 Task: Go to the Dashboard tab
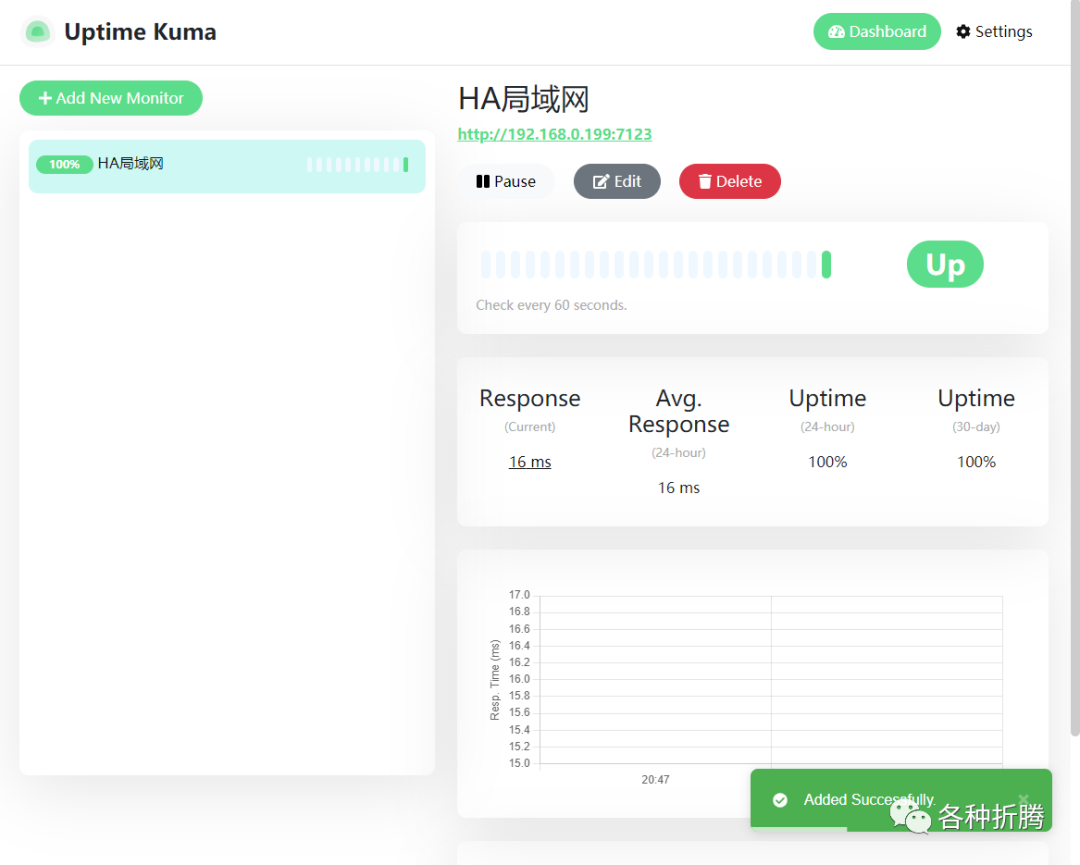click(x=876, y=32)
